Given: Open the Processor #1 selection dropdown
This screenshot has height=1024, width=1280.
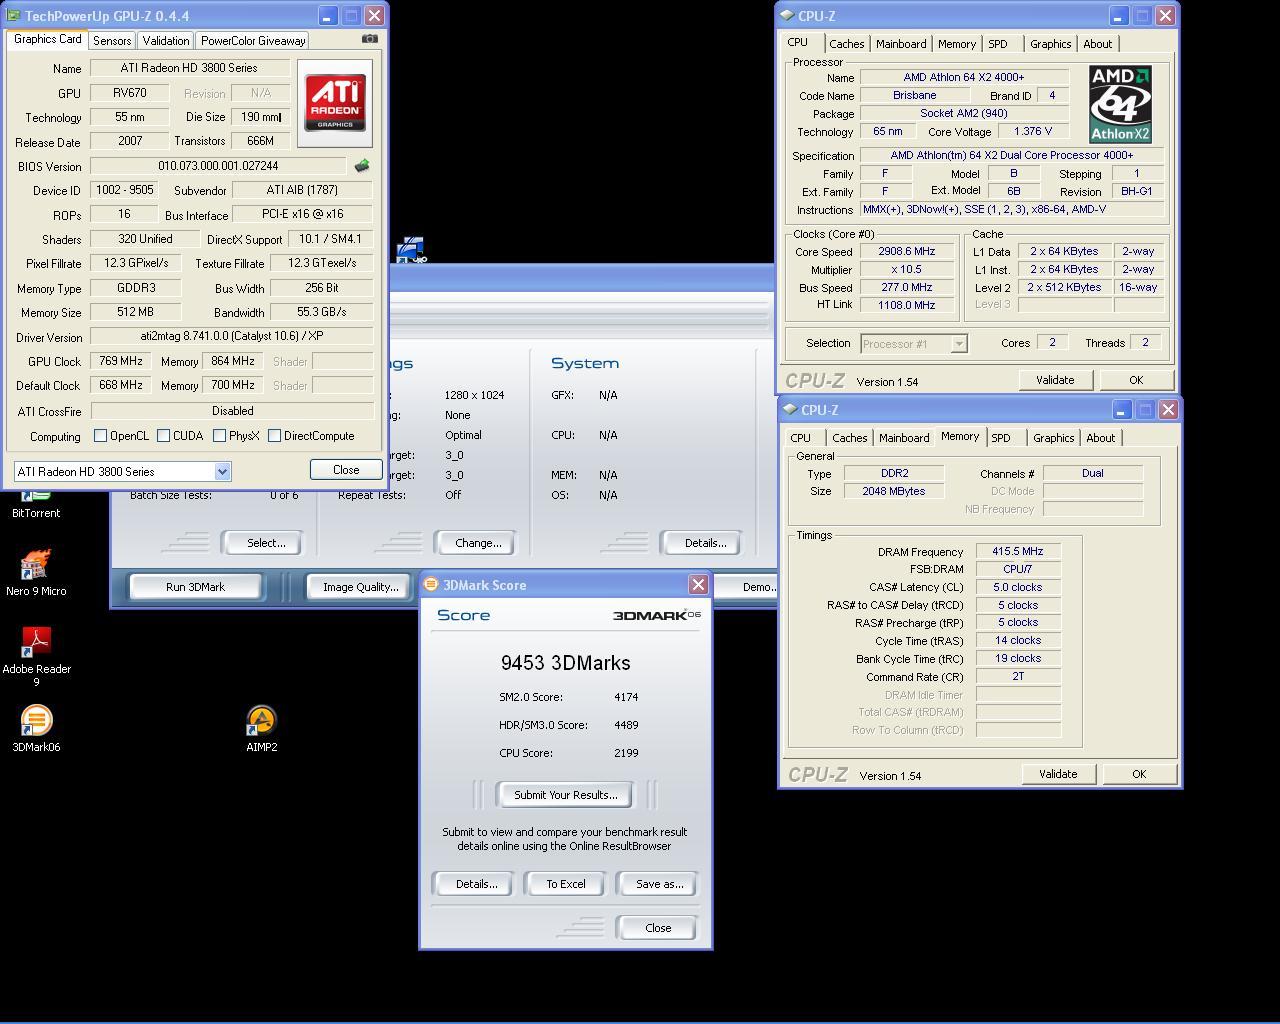Looking at the screenshot, I should click(958, 343).
